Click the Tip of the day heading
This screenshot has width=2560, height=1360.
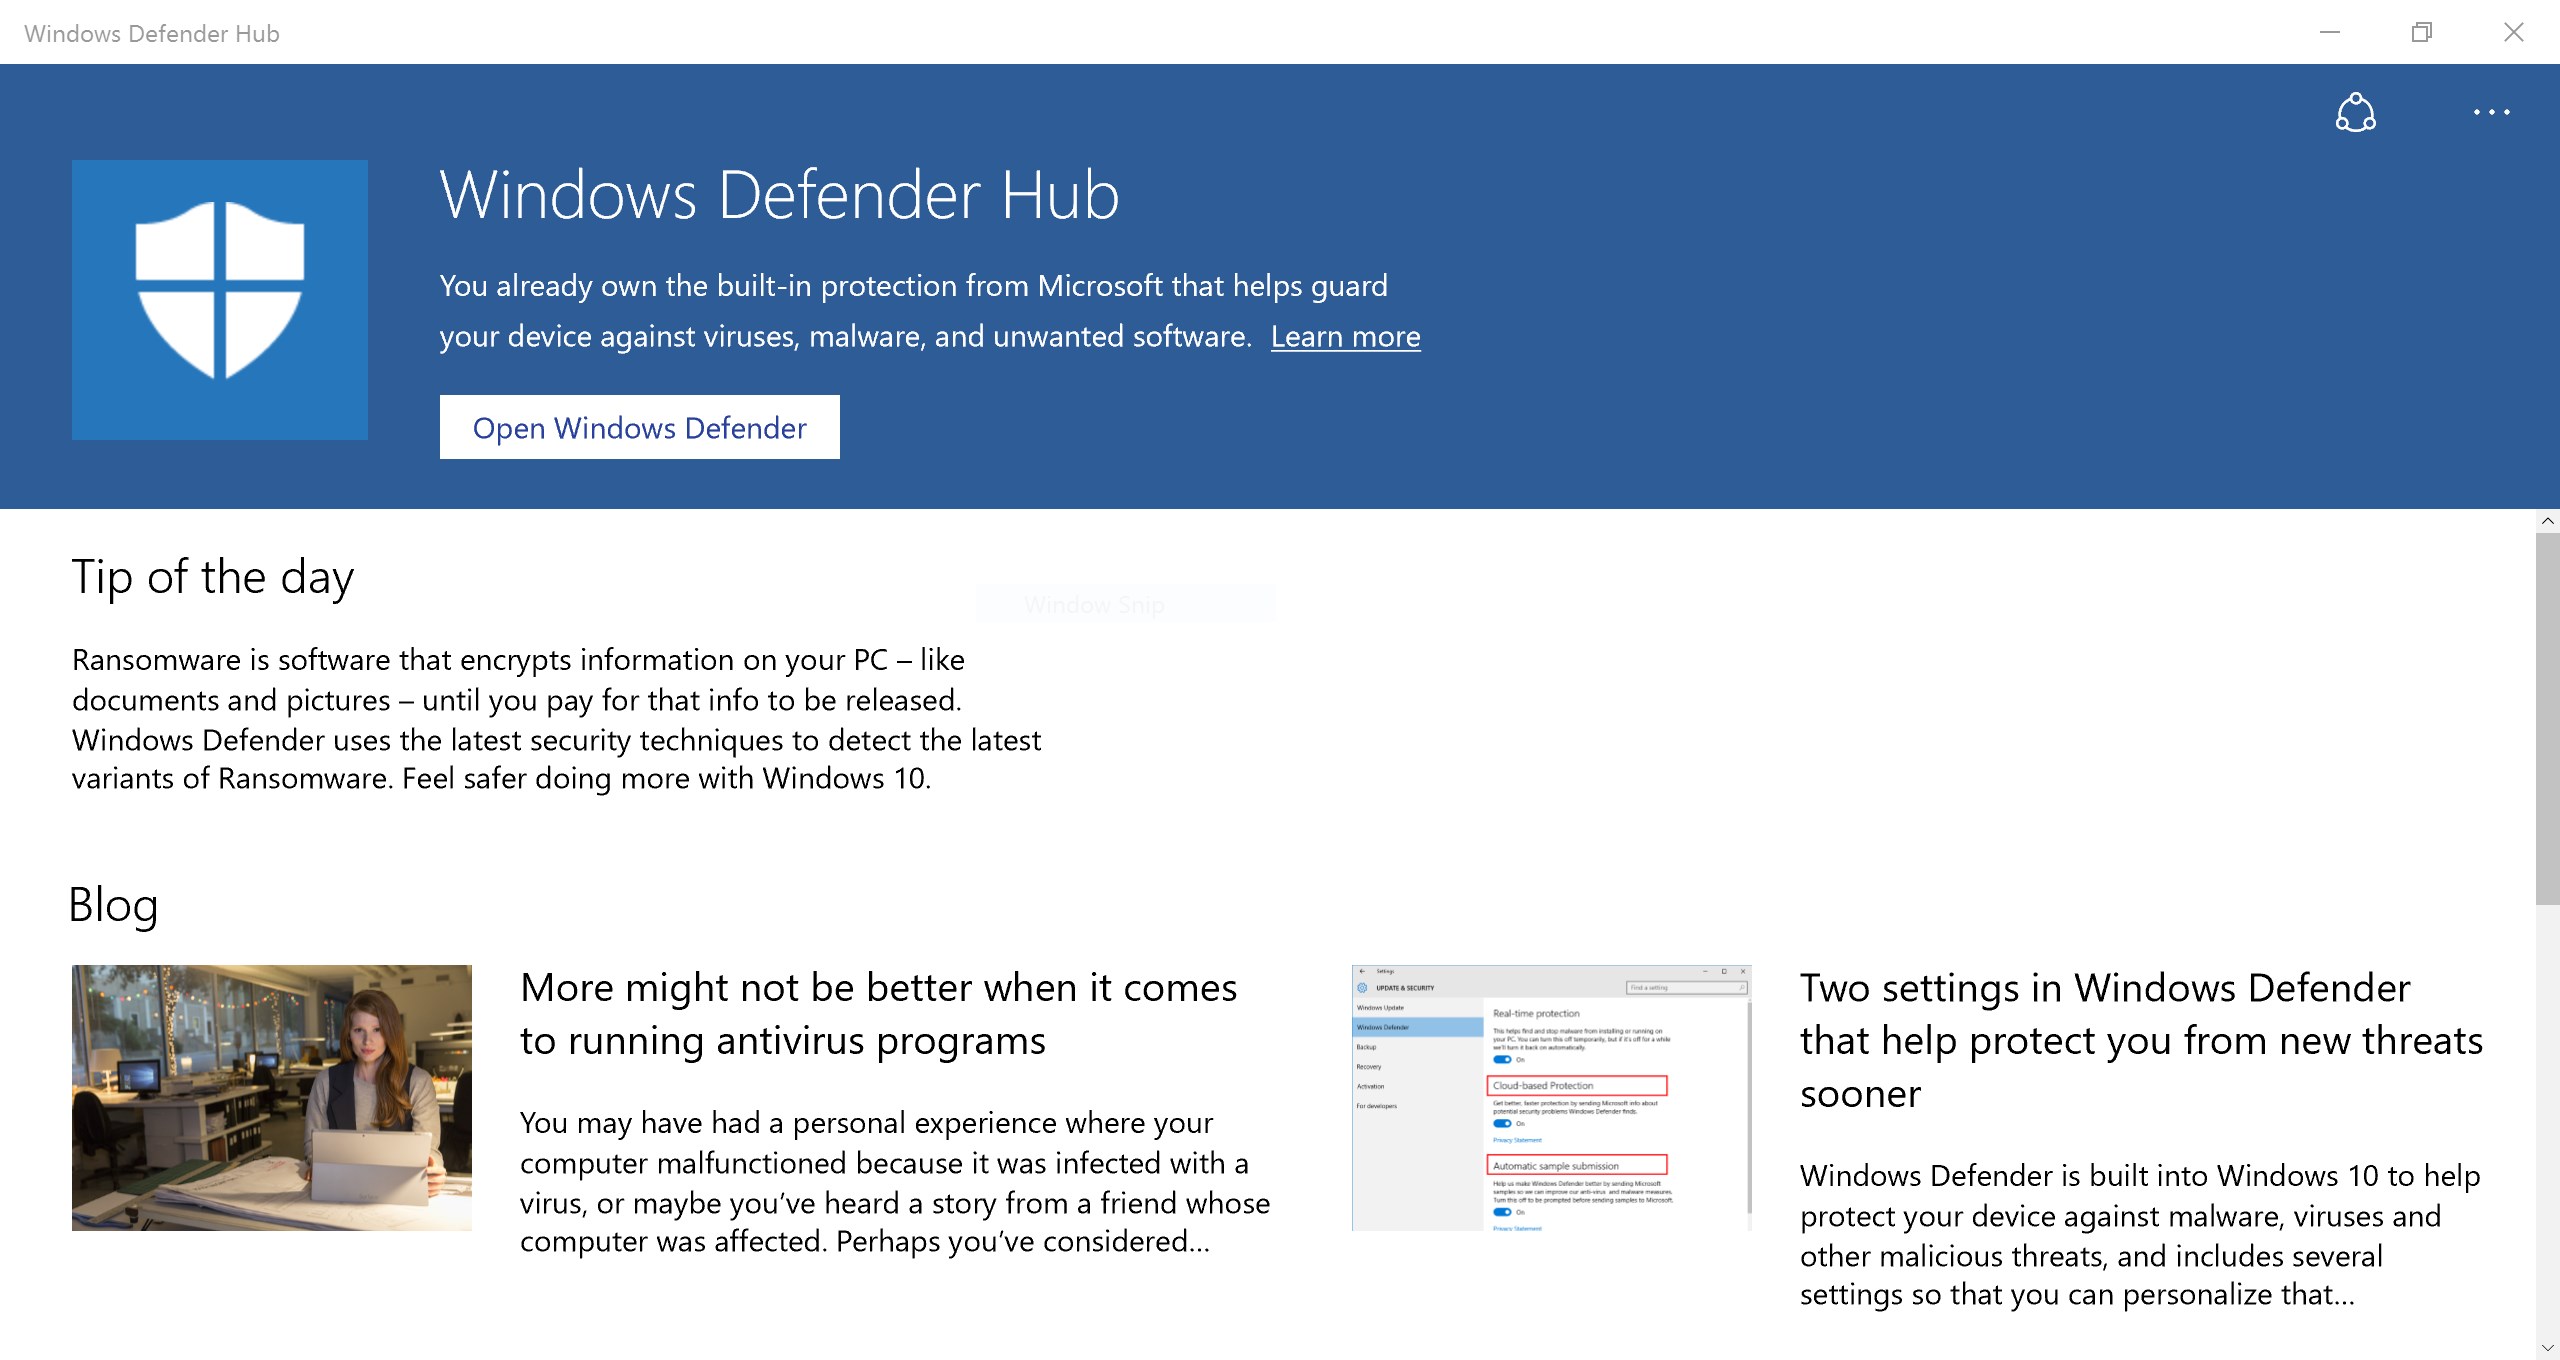213,578
